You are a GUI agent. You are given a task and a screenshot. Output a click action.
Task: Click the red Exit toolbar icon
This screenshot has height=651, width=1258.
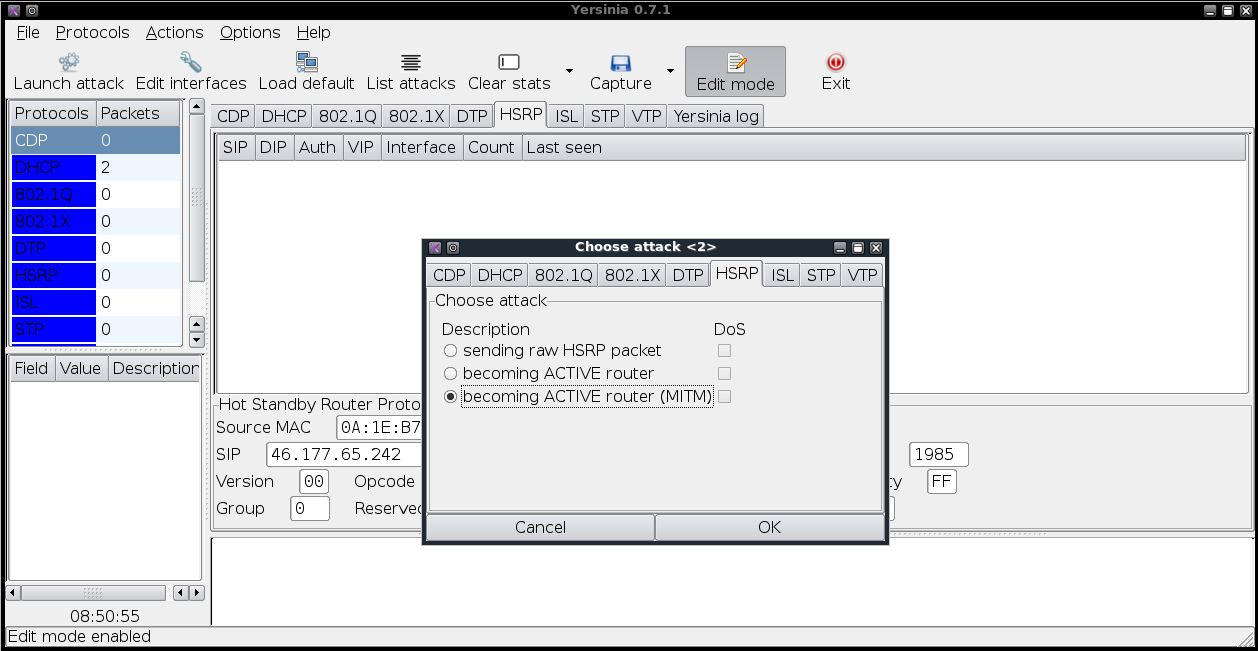[836, 62]
